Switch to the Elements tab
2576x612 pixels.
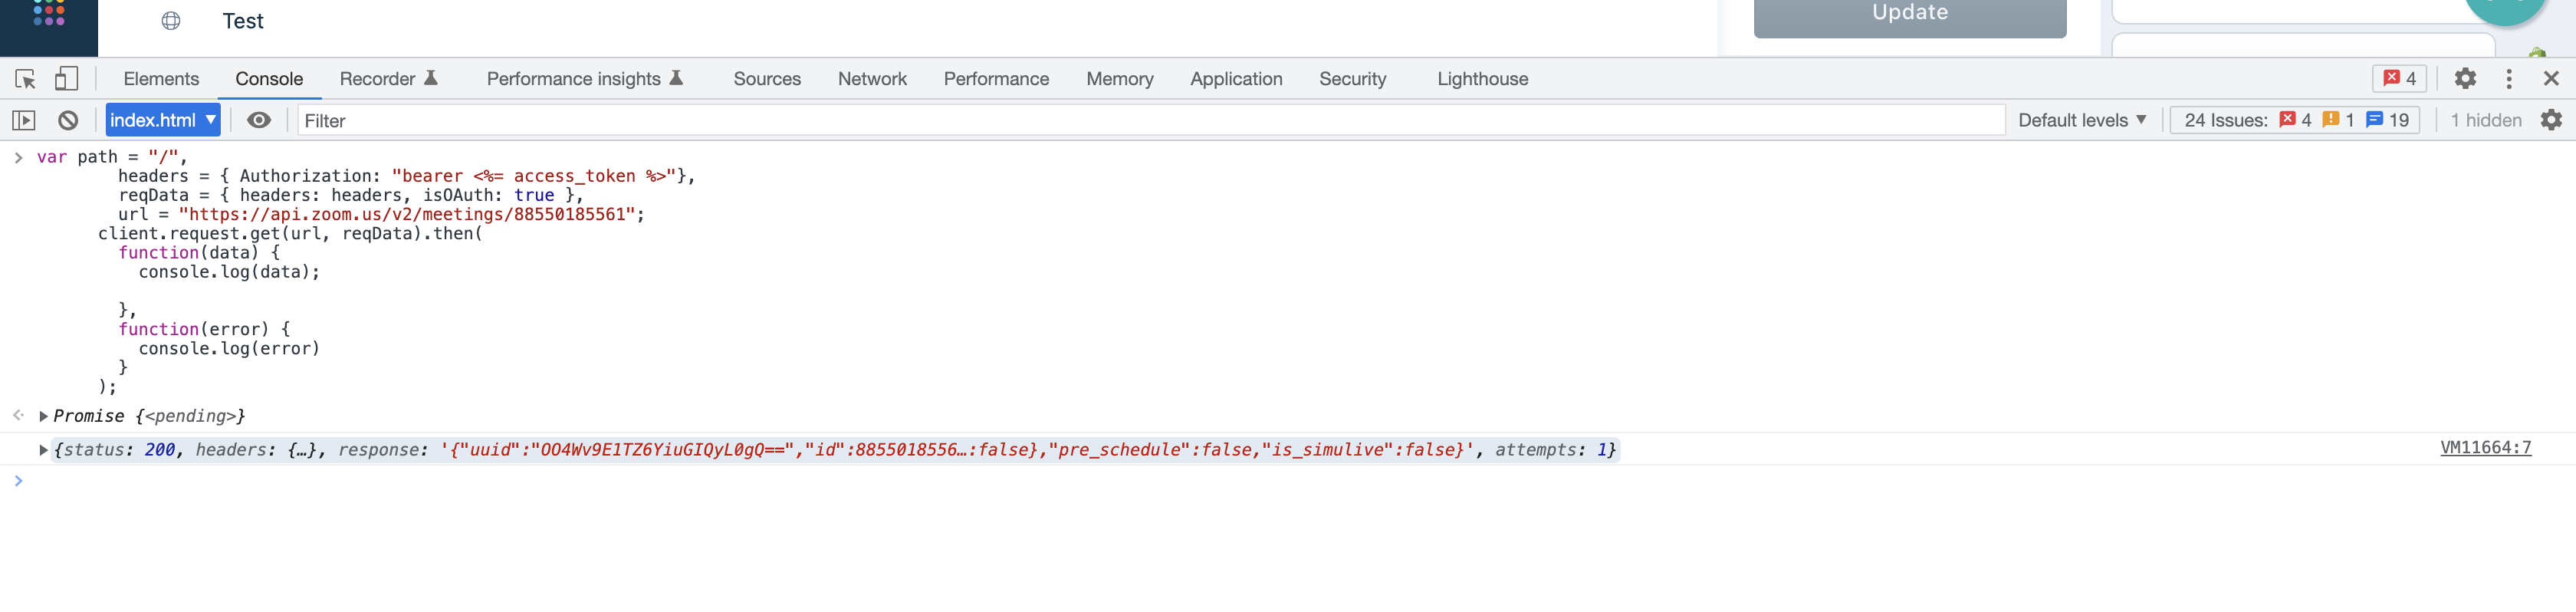tap(161, 79)
